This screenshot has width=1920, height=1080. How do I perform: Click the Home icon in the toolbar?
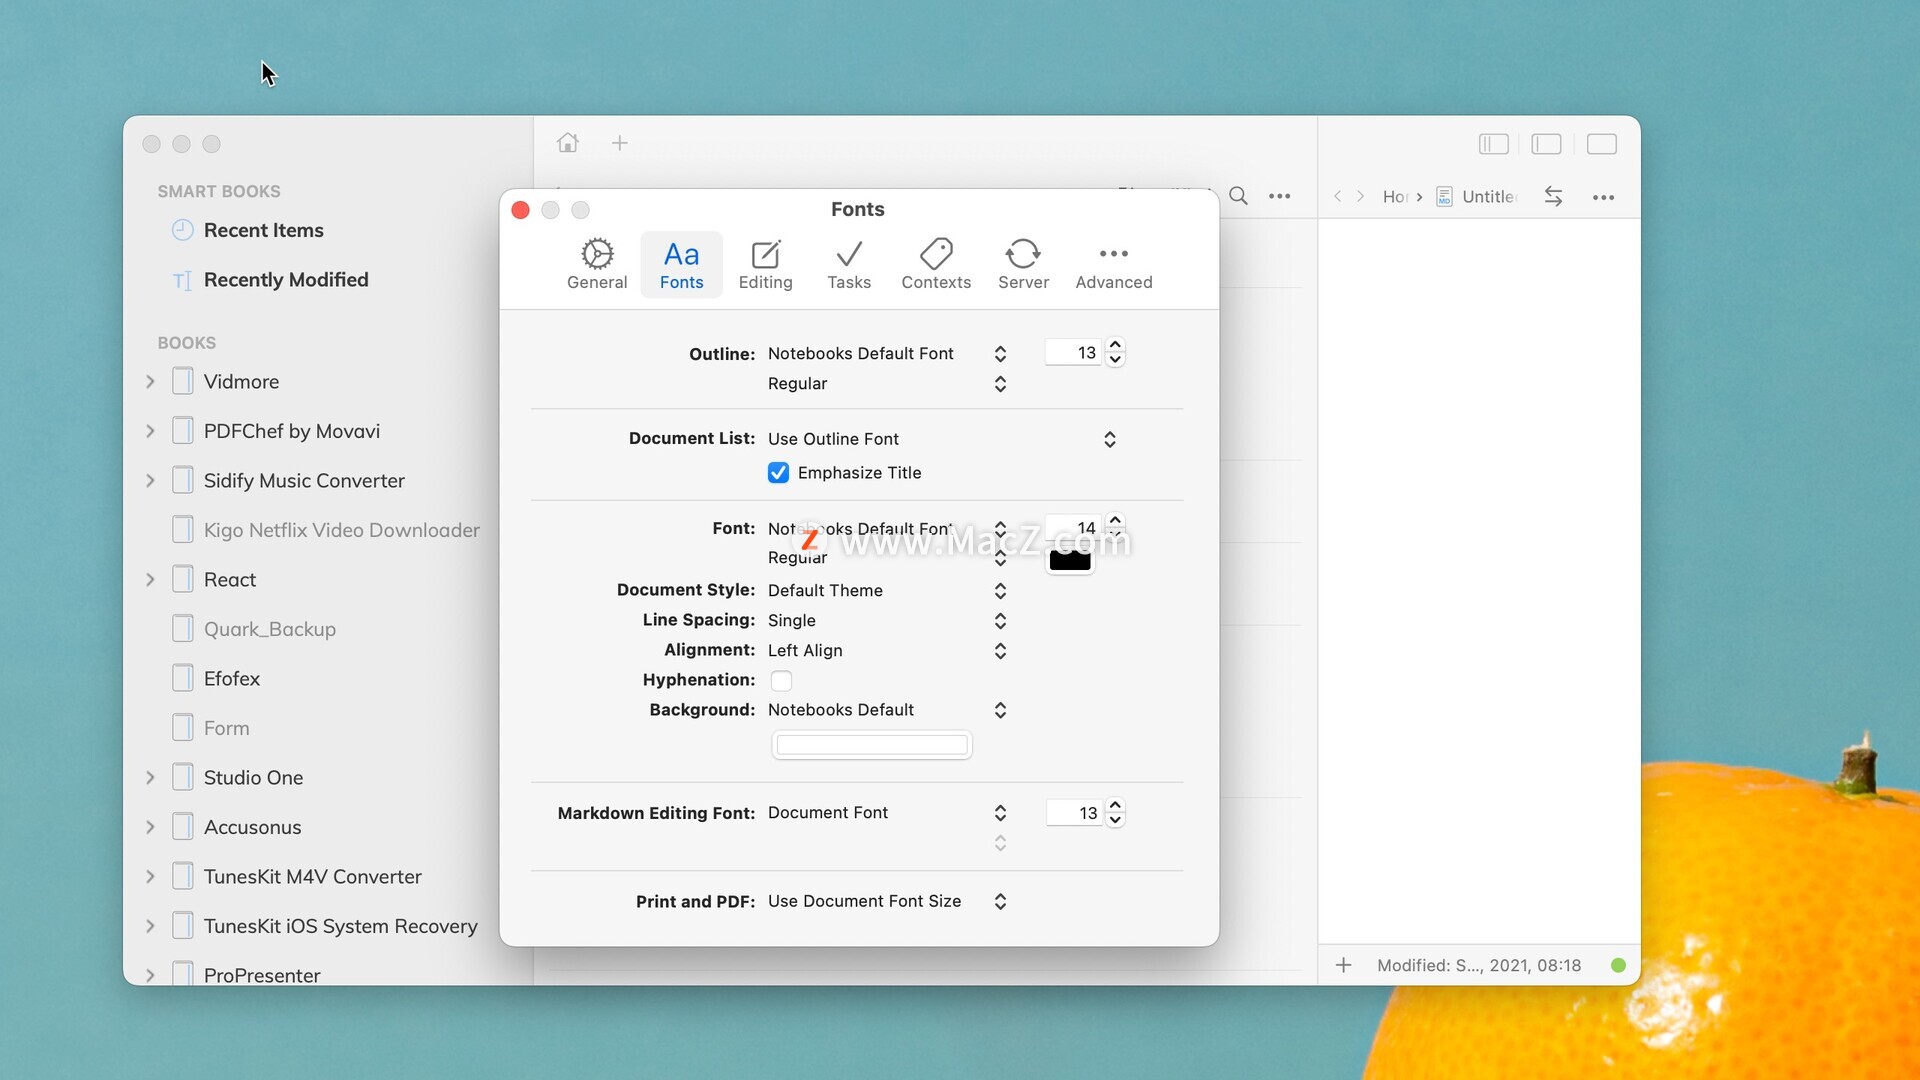(x=568, y=143)
